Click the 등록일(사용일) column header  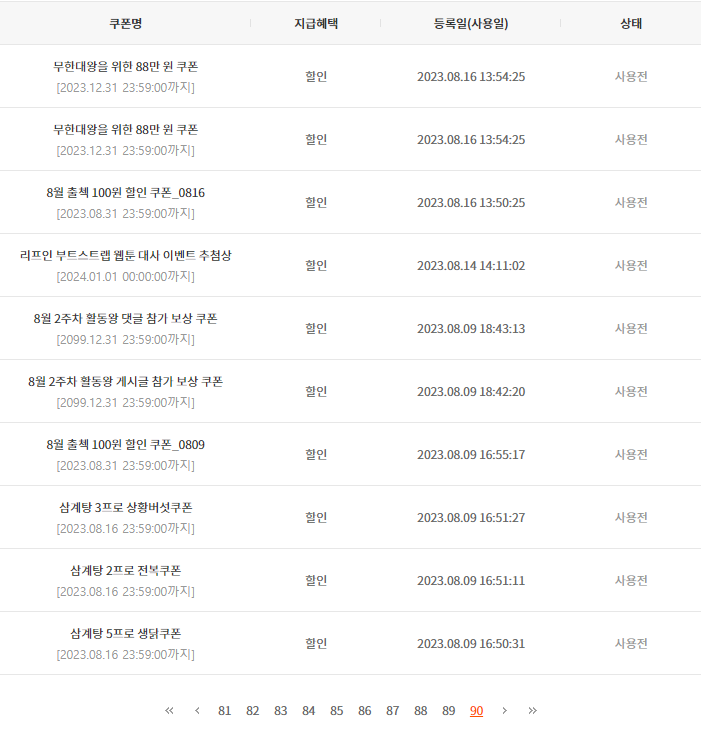click(x=470, y=23)
